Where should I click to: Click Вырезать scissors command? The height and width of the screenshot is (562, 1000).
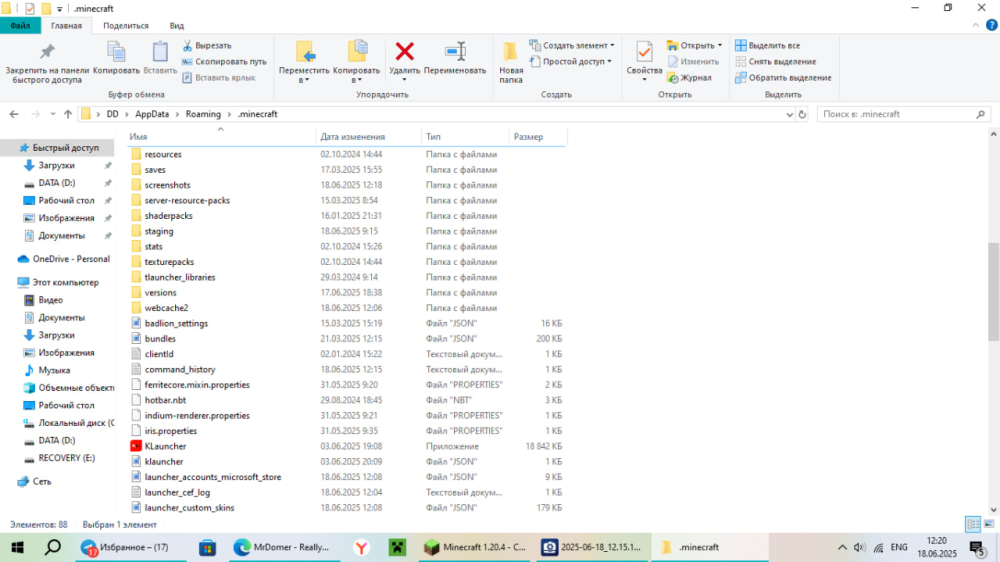click(x=207, y=46)
